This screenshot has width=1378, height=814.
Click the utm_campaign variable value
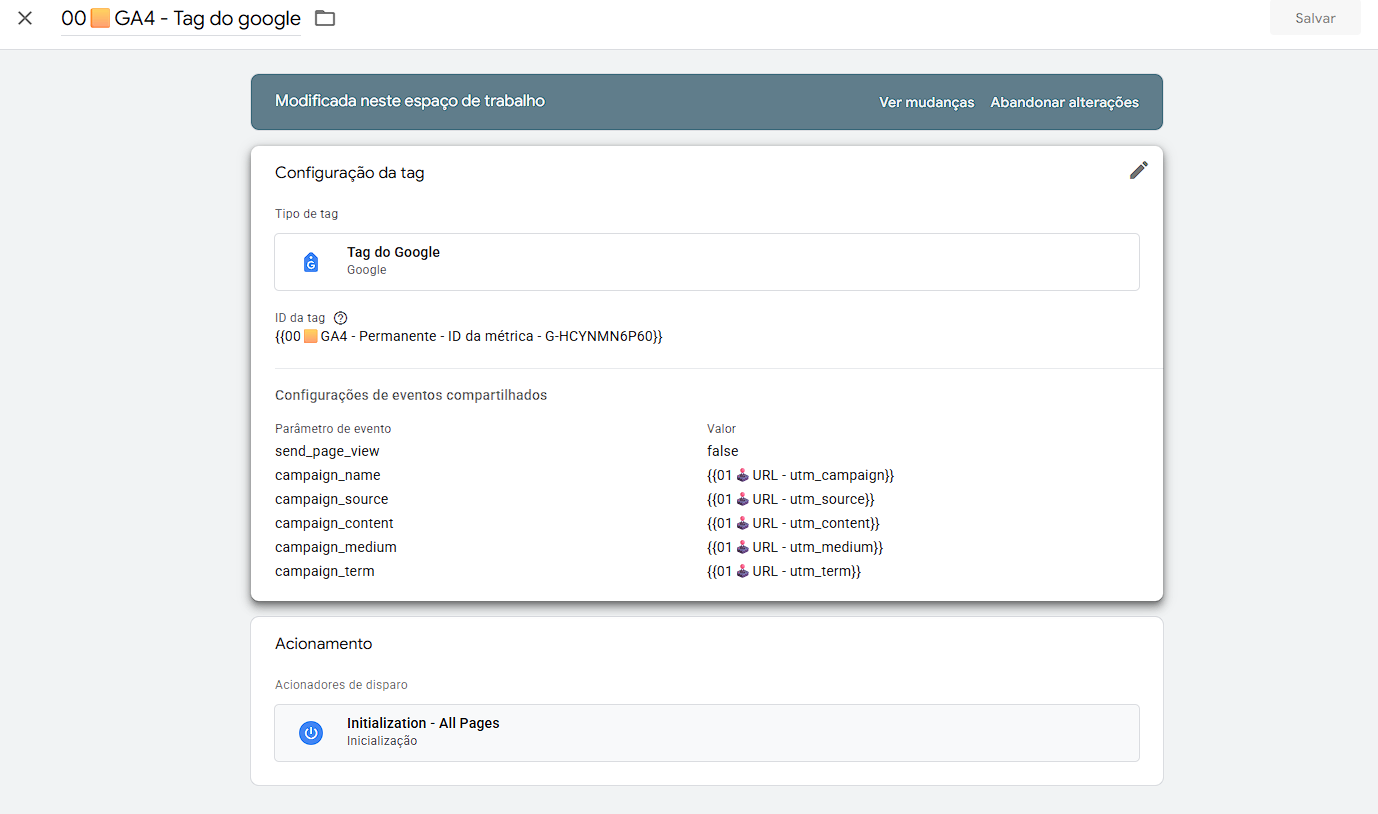point(800,475)
